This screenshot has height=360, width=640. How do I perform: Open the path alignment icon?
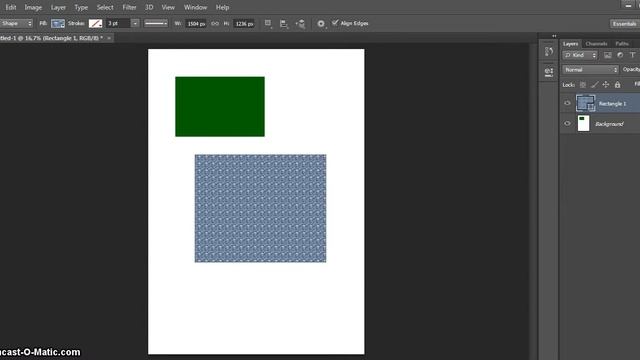pos(284,24)
